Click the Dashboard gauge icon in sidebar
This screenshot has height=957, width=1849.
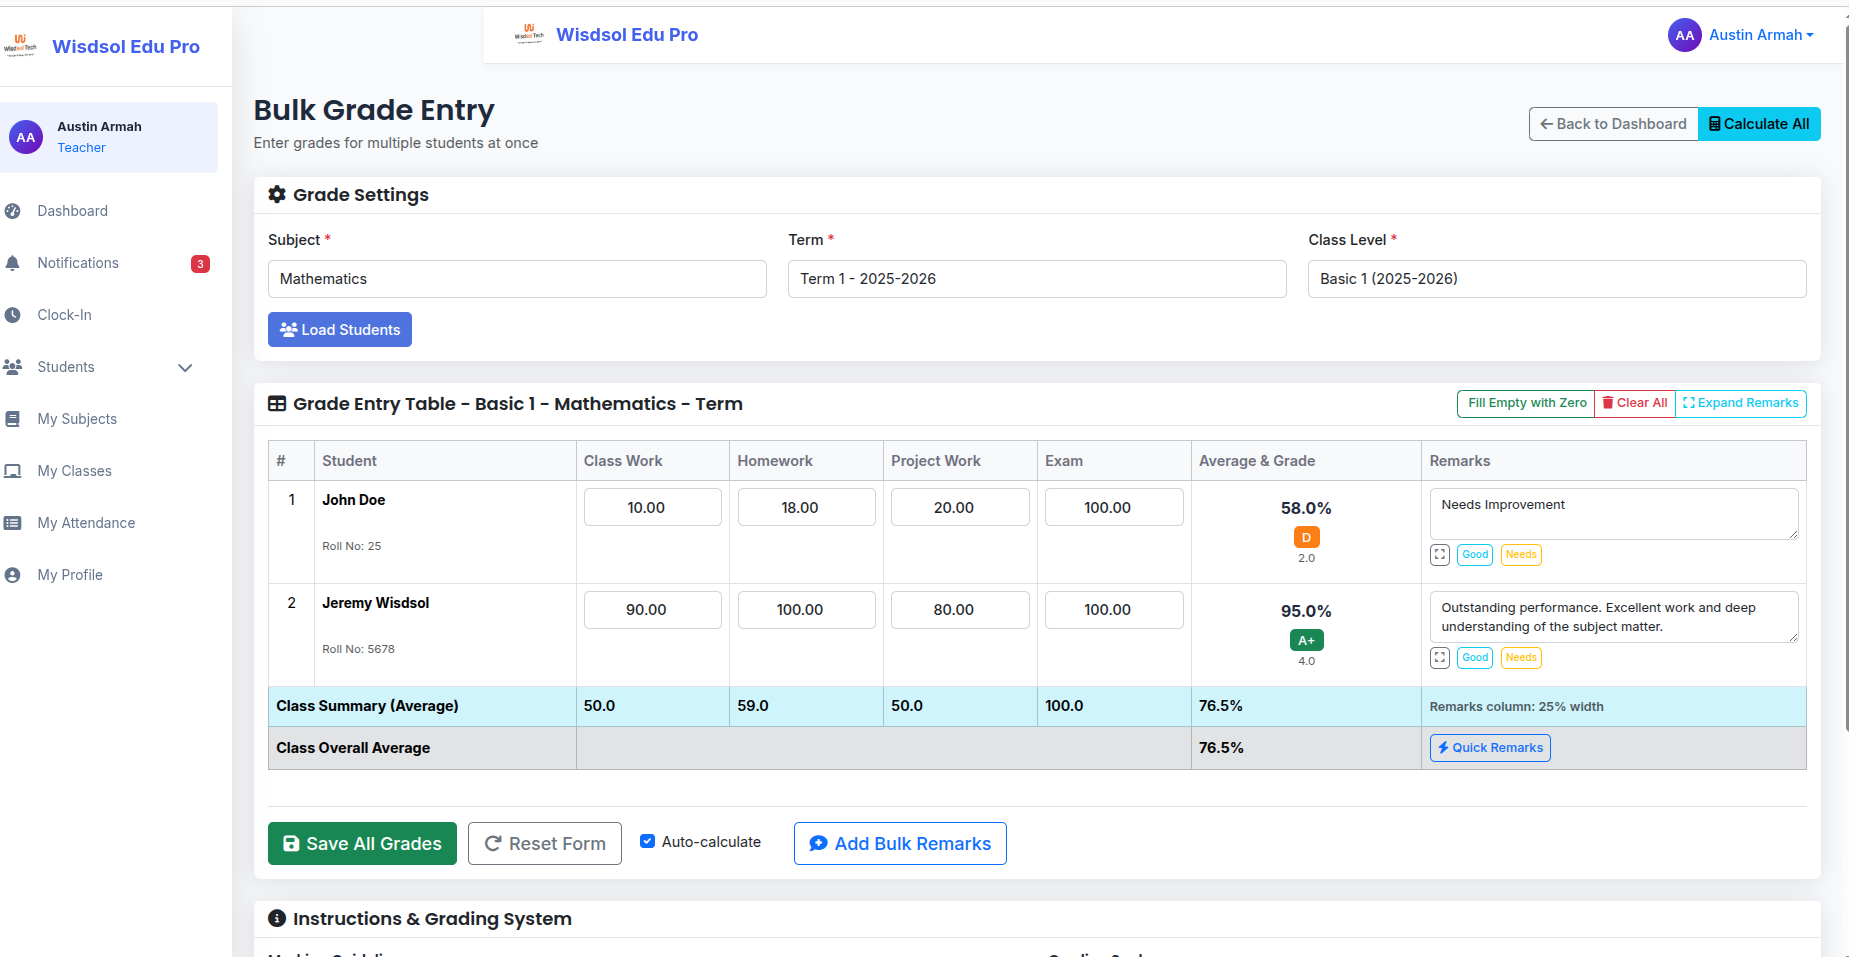(x=13, y=211)
